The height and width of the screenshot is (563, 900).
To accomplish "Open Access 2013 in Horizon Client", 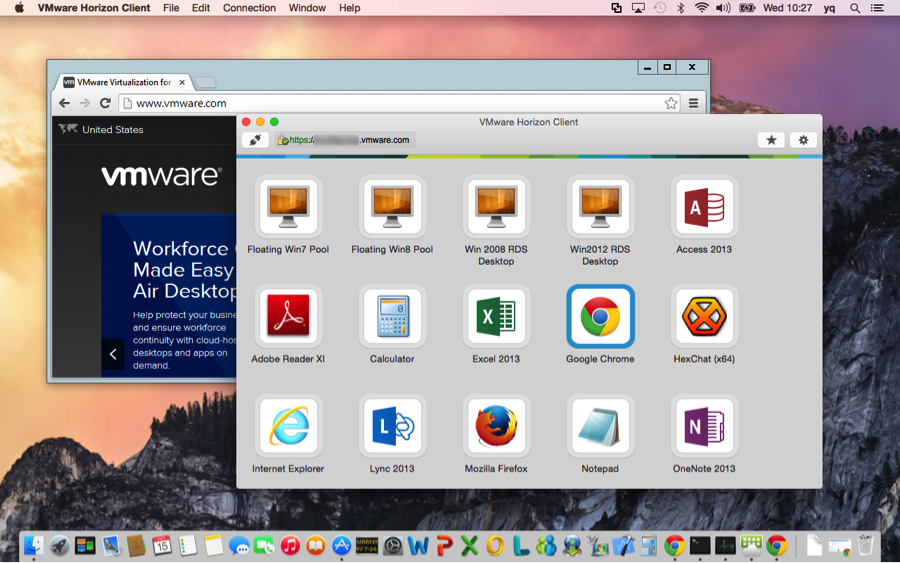I will [x=704, y=206].
